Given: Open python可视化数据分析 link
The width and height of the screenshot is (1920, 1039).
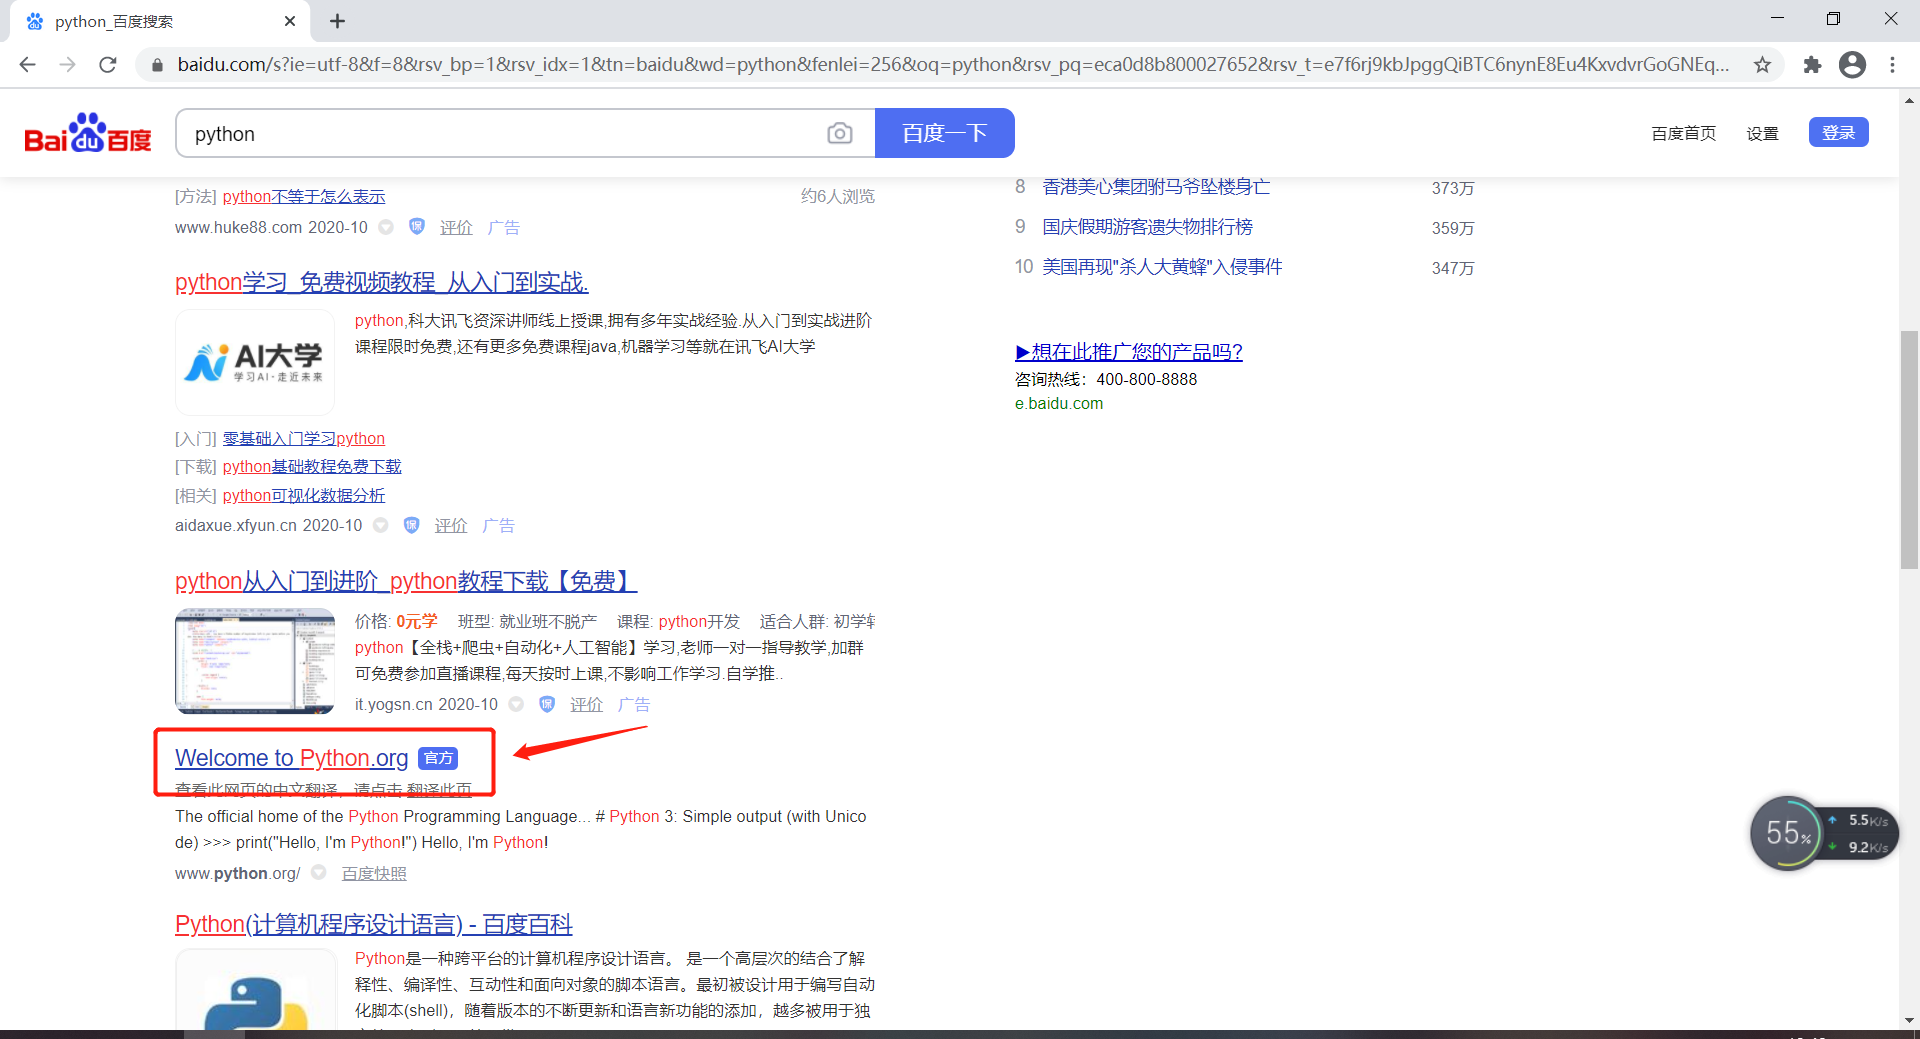Looking at the screenshot, I should pyautogui.click(x=304, y=495).
